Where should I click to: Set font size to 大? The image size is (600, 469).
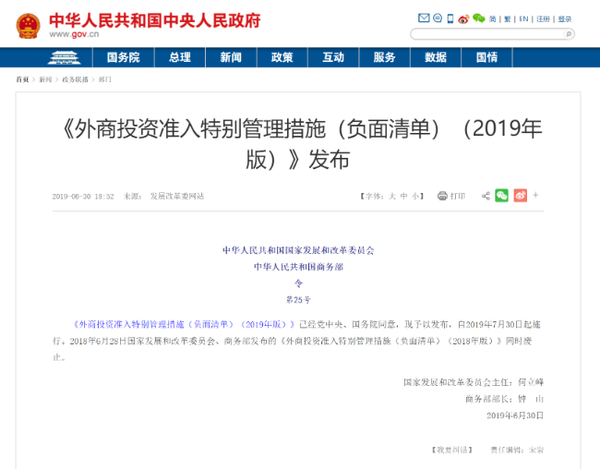coord(392,196)
